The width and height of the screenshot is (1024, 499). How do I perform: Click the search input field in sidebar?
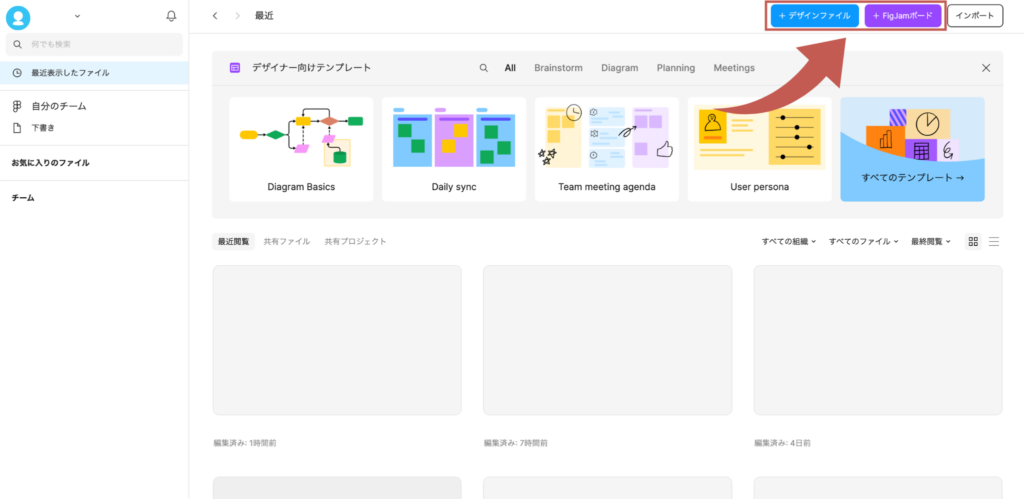pos(94,44)
